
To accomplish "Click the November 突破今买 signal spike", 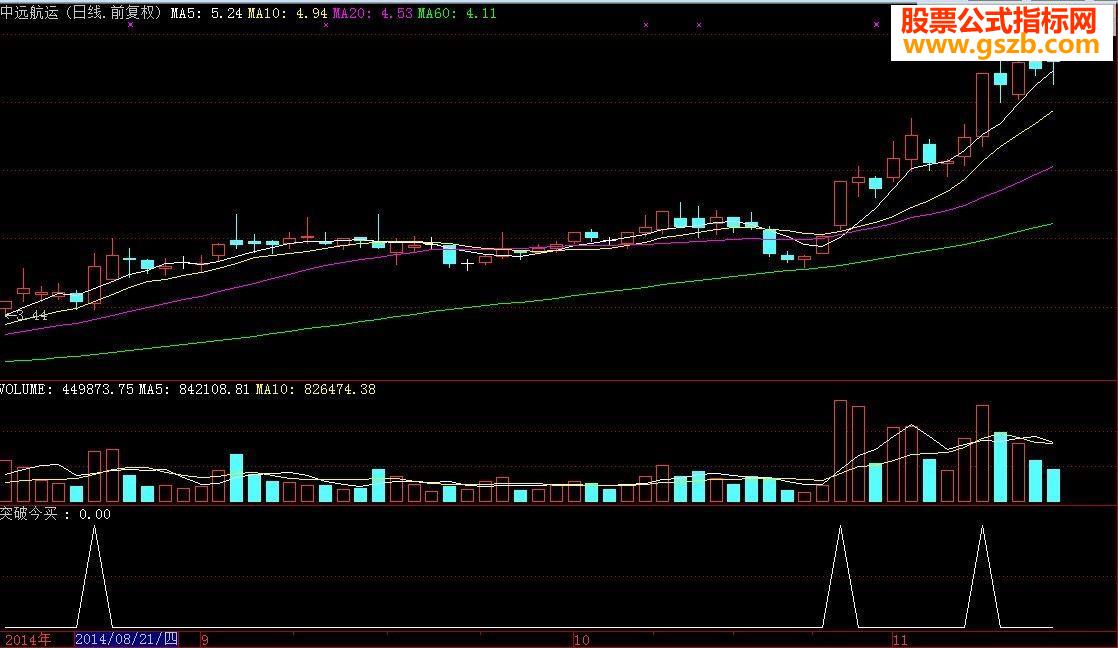I will coord(983,577).
